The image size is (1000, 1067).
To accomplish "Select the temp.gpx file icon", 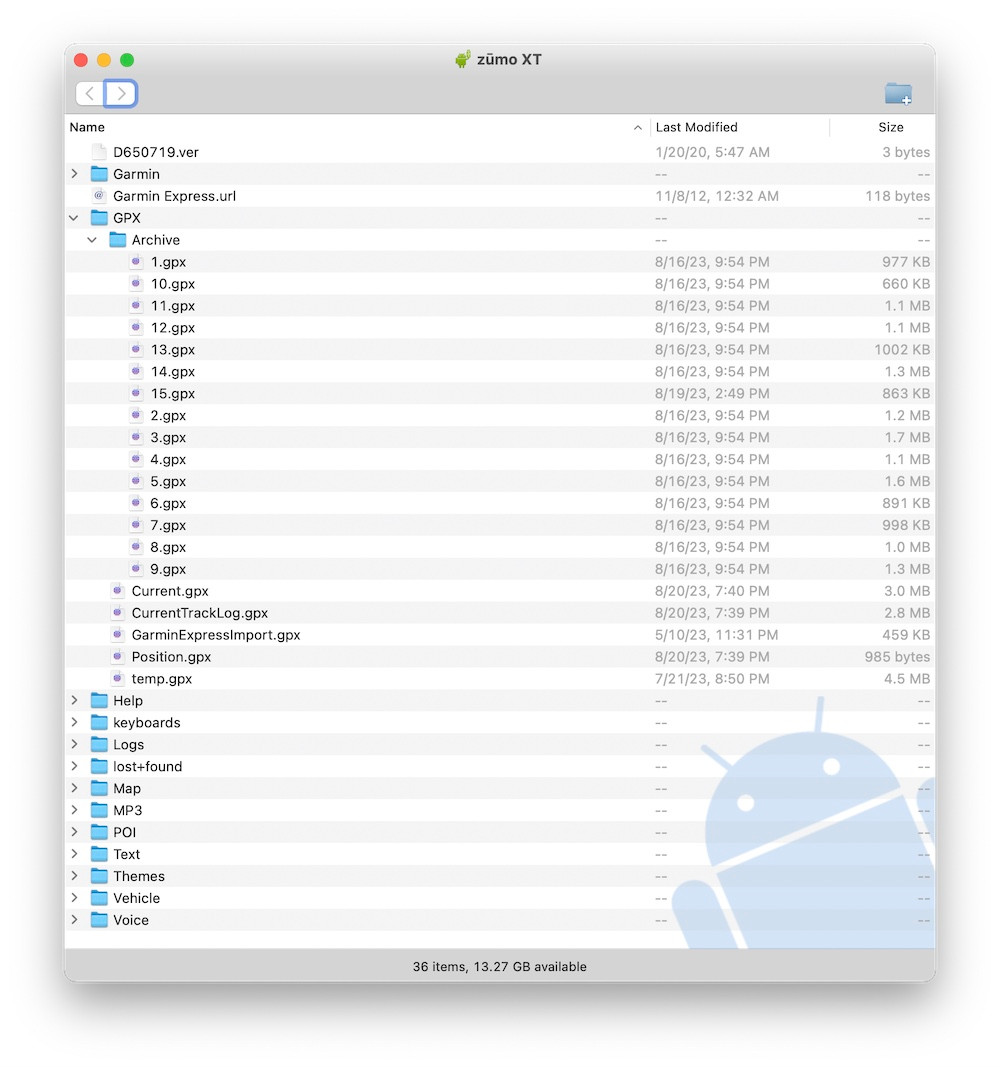I will [x=118, y=678].
